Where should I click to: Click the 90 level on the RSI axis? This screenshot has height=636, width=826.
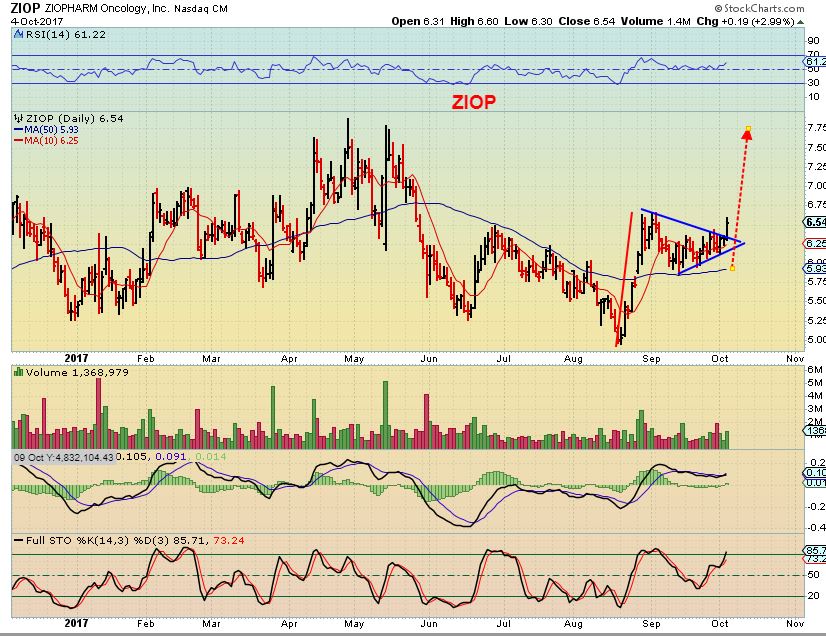click(813, 41)
